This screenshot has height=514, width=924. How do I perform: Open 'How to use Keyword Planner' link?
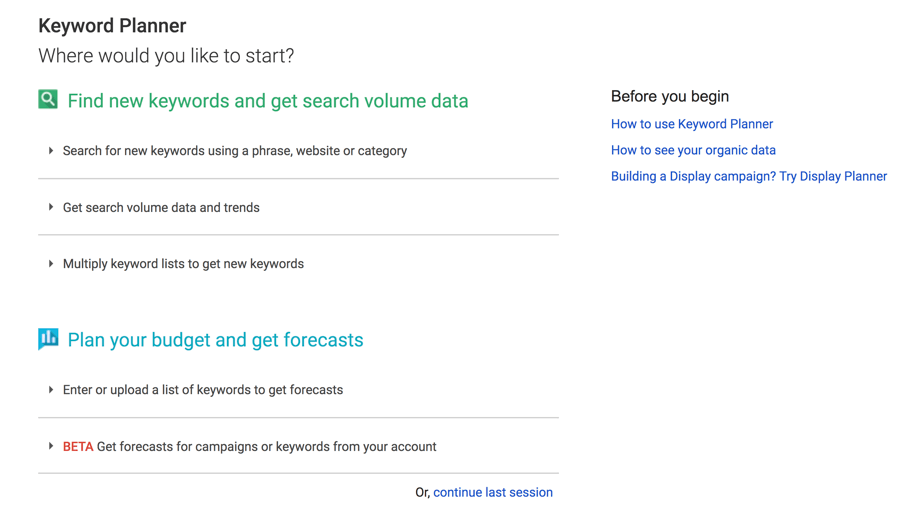click(692, 124)
